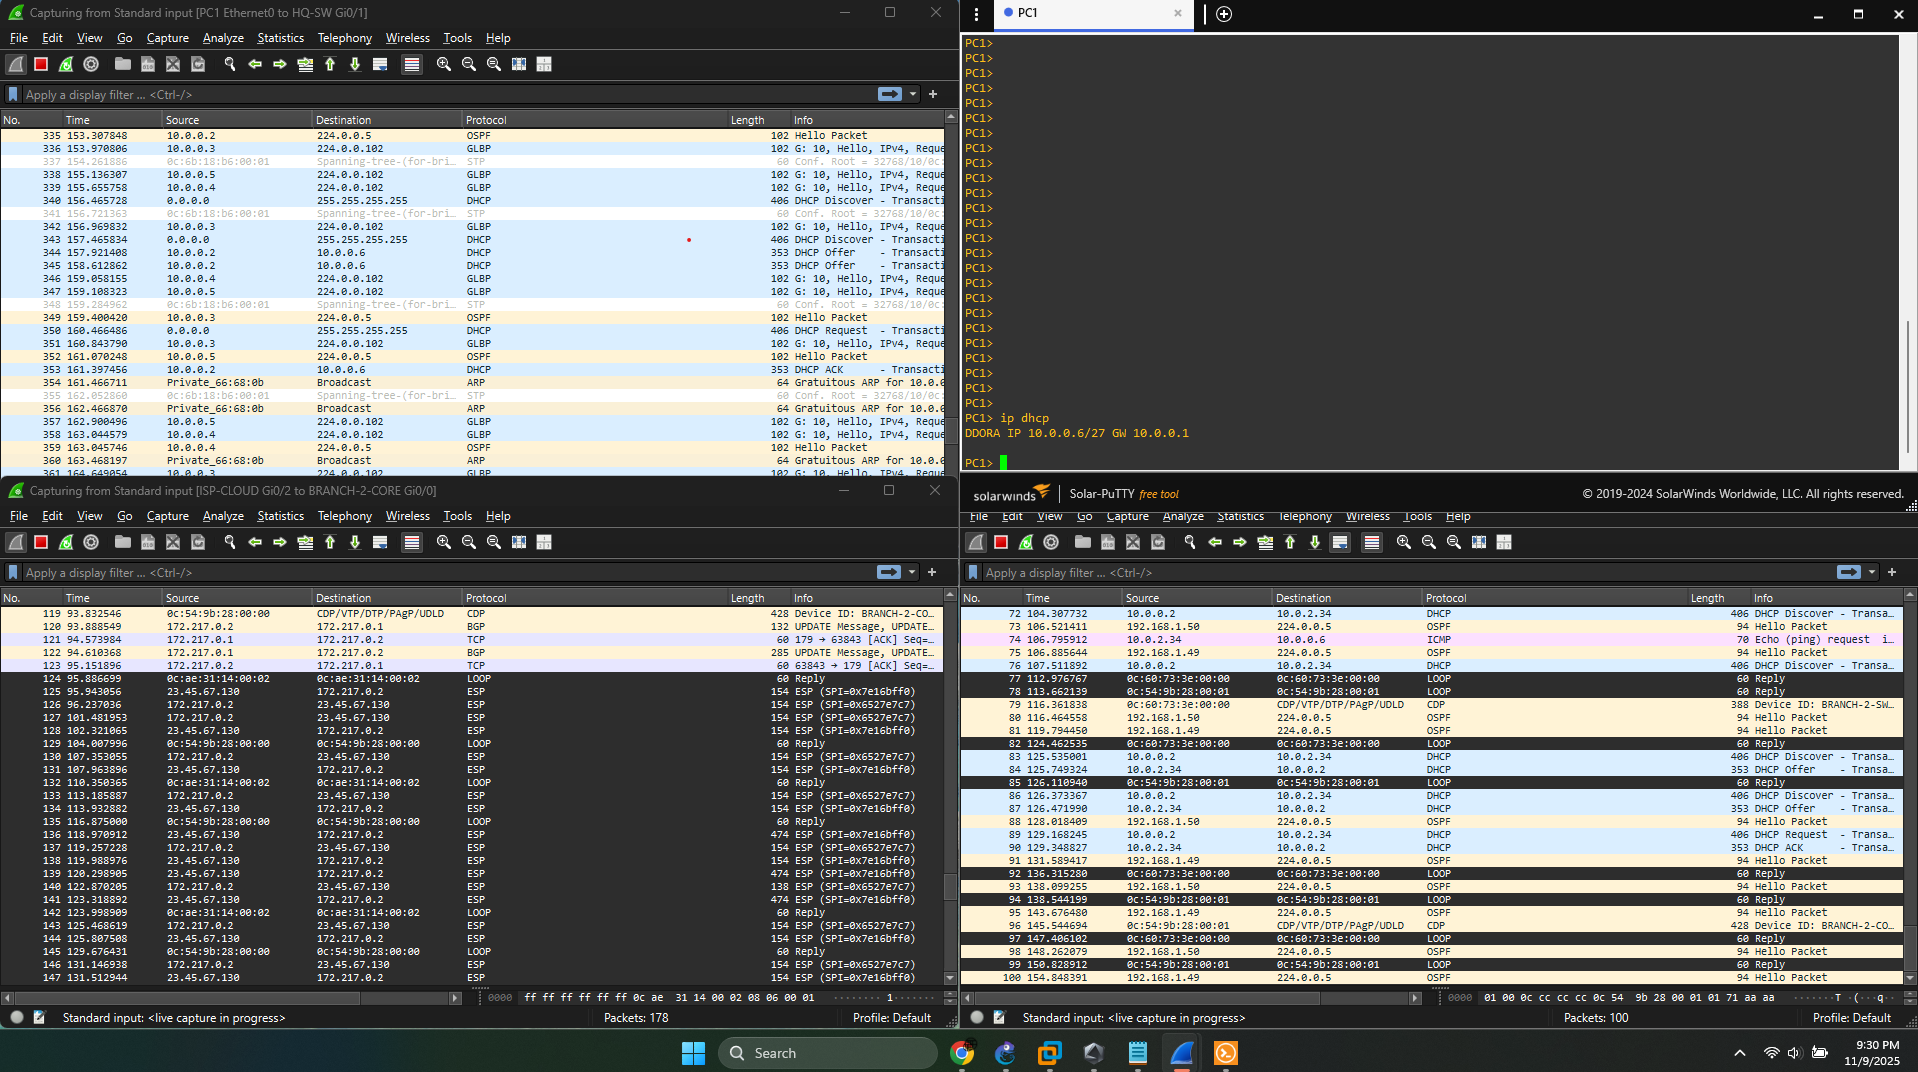Toggle packet colorization in ISP-CLOUD window
This screenshot has width=1918, height=1072.
(411, 542)
